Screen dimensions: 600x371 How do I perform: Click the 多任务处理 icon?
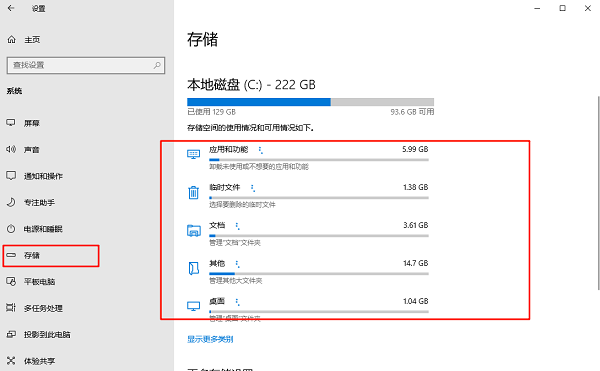pos(11,308)
